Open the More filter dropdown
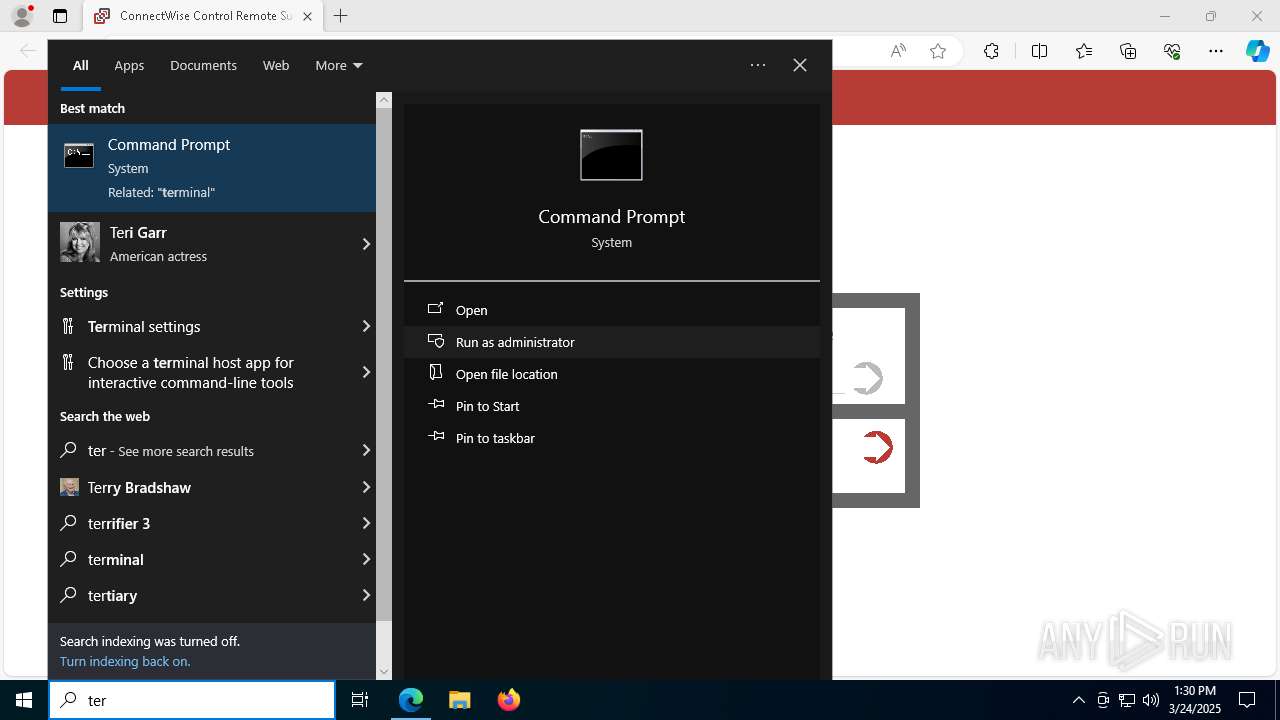This screenshot has width=1280, height=720. click(x=338, y=65)
